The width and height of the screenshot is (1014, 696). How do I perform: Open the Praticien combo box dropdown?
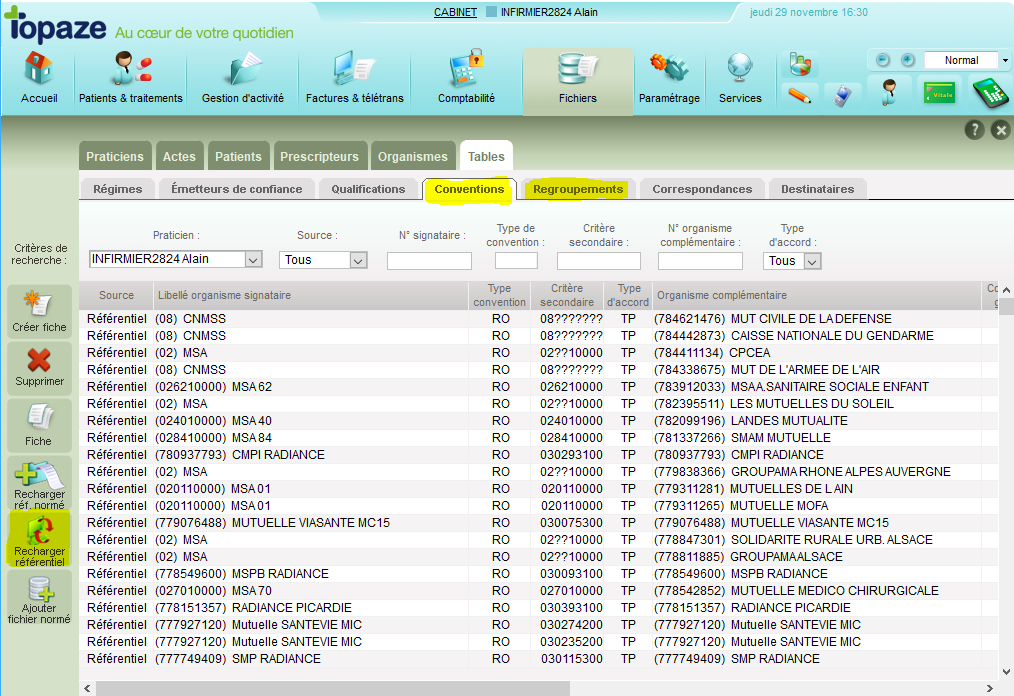click(254, 259)
